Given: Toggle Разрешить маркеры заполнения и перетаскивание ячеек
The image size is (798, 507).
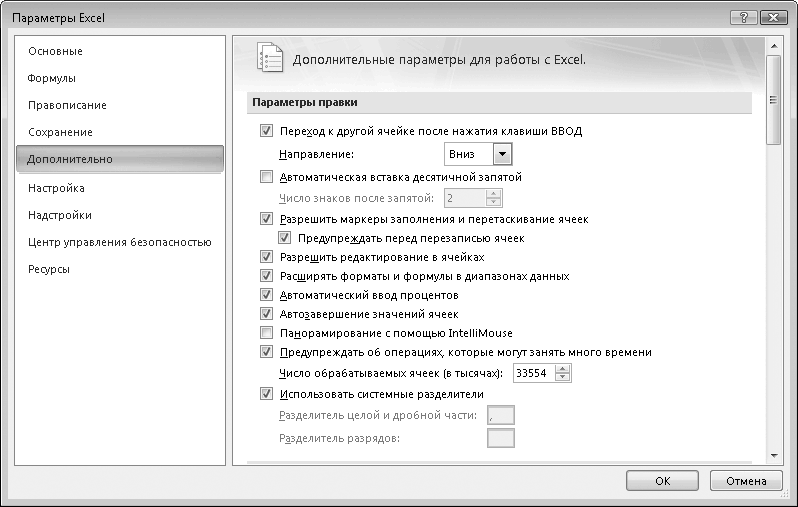Looking at the screenshot, I should click(x=266, y=219).
